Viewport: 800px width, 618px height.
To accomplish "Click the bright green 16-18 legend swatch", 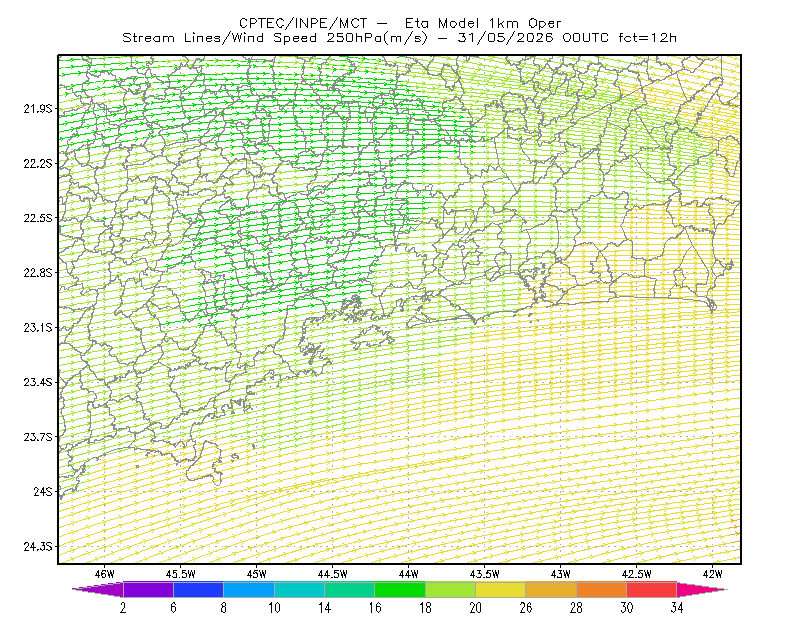I will point(400,589).
